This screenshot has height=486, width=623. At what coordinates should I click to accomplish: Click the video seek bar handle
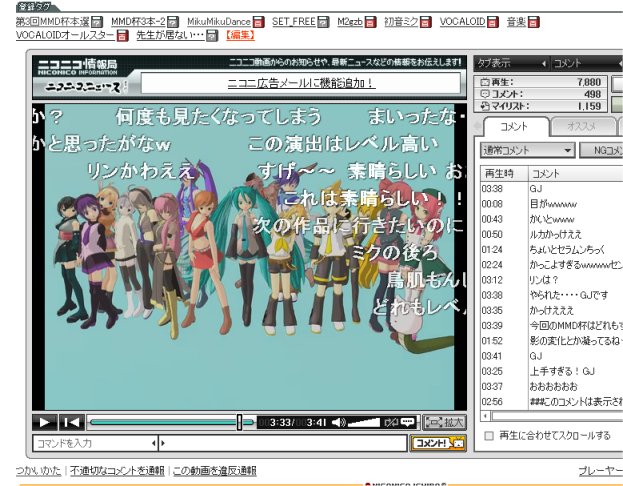[239, 422]
